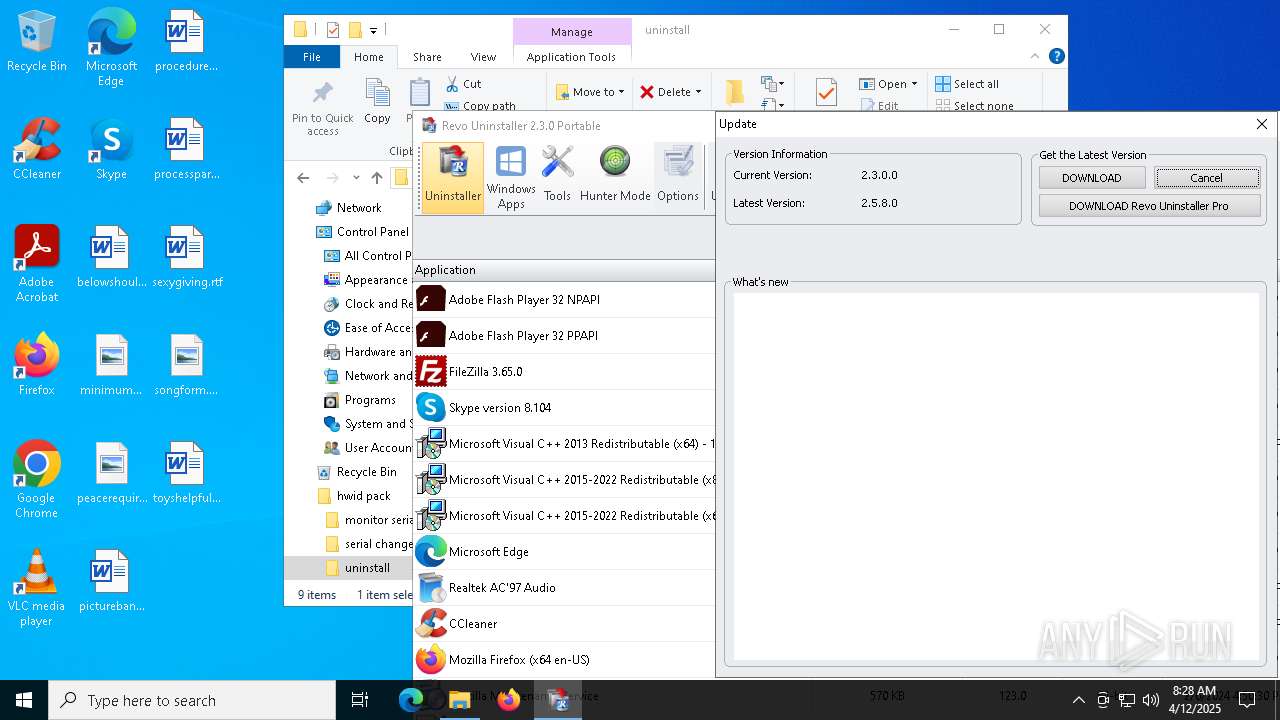Image resolution: width=1280 pixels, height=720 pixels.
Task: Open Explorer help via question mark icon
Action: click(x=1056, y=57)
